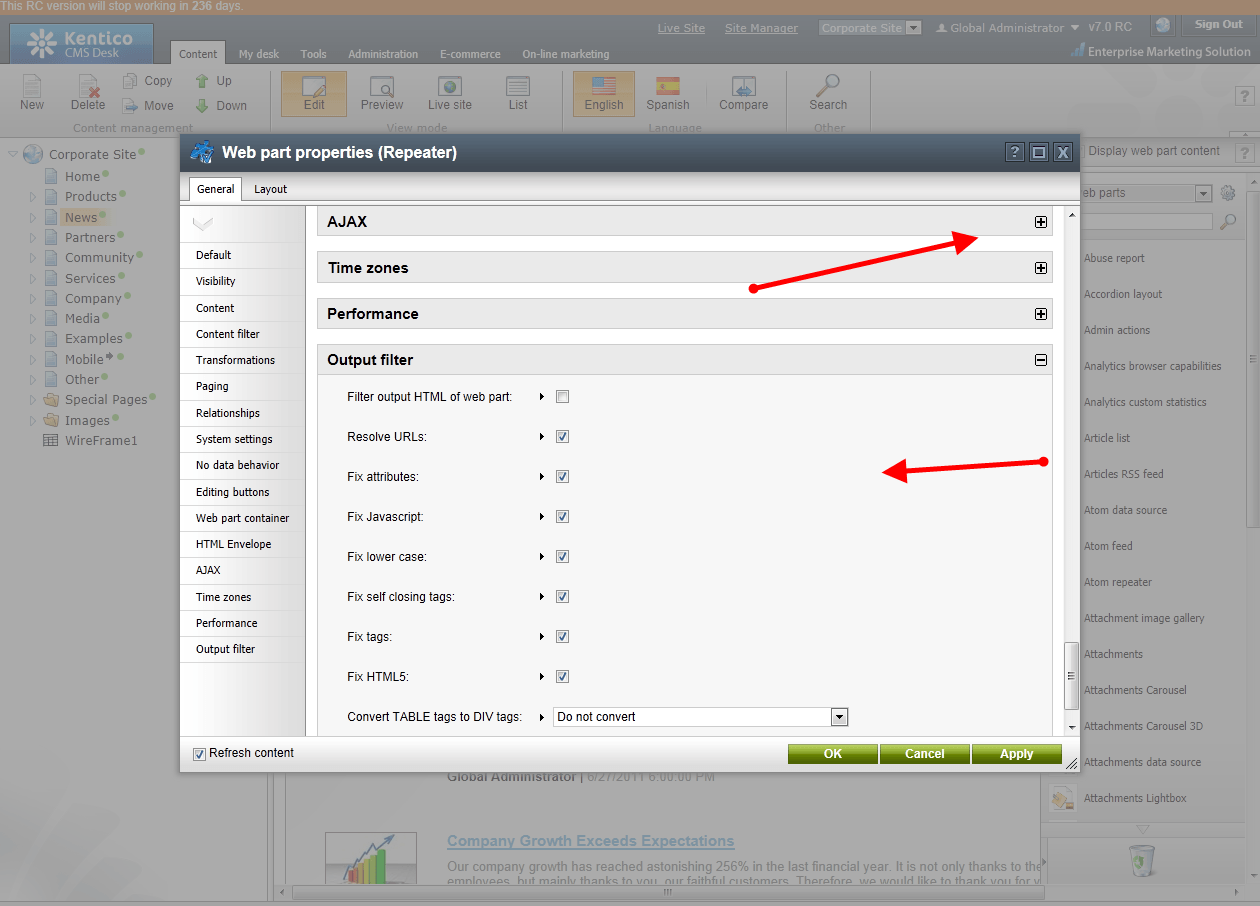This screenshot has width=1260, height=906.
Task: Open the Live Site link
Action: coord(682,28)
